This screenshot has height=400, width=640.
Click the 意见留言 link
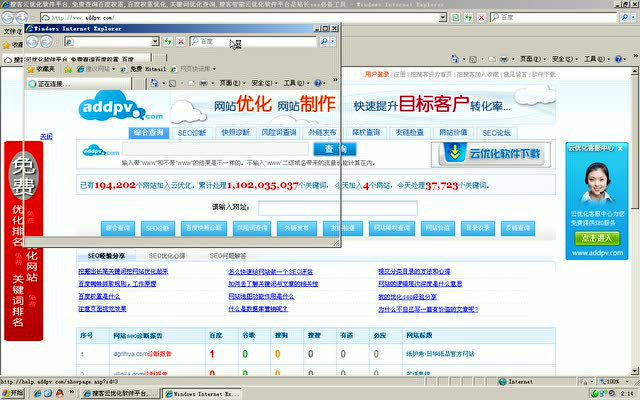click(x=515, y=74)
